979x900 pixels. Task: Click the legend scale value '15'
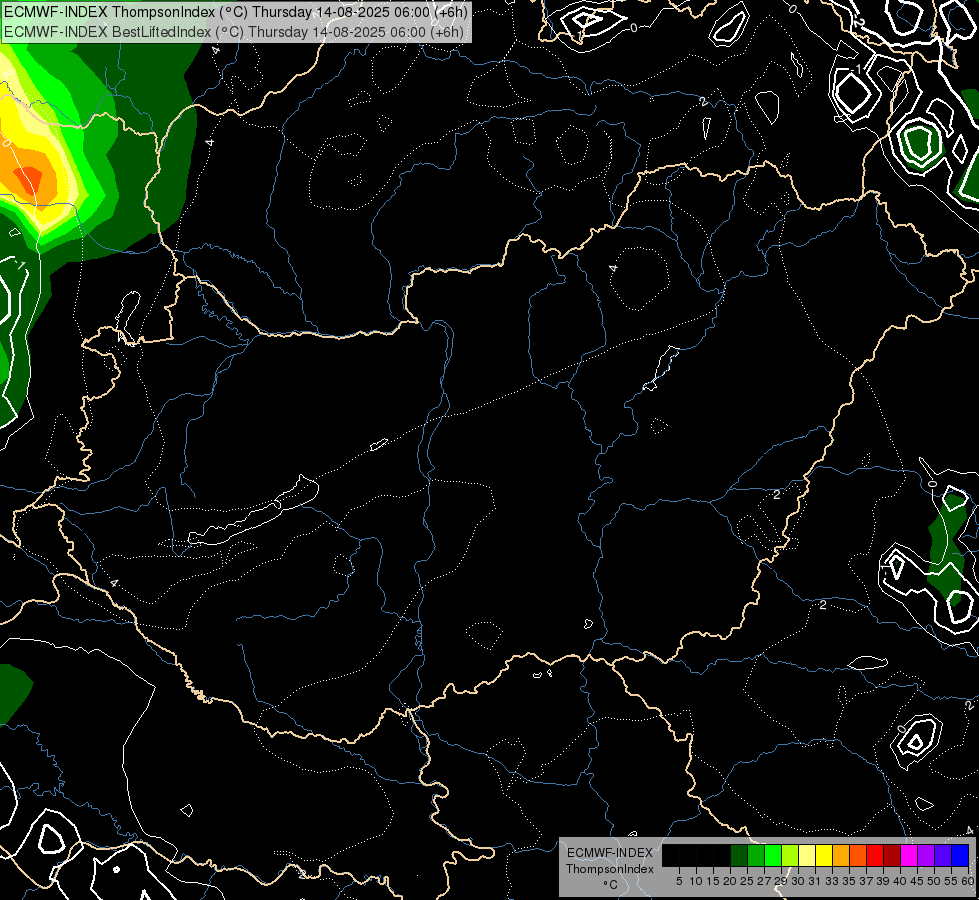(x=713, y=881)
